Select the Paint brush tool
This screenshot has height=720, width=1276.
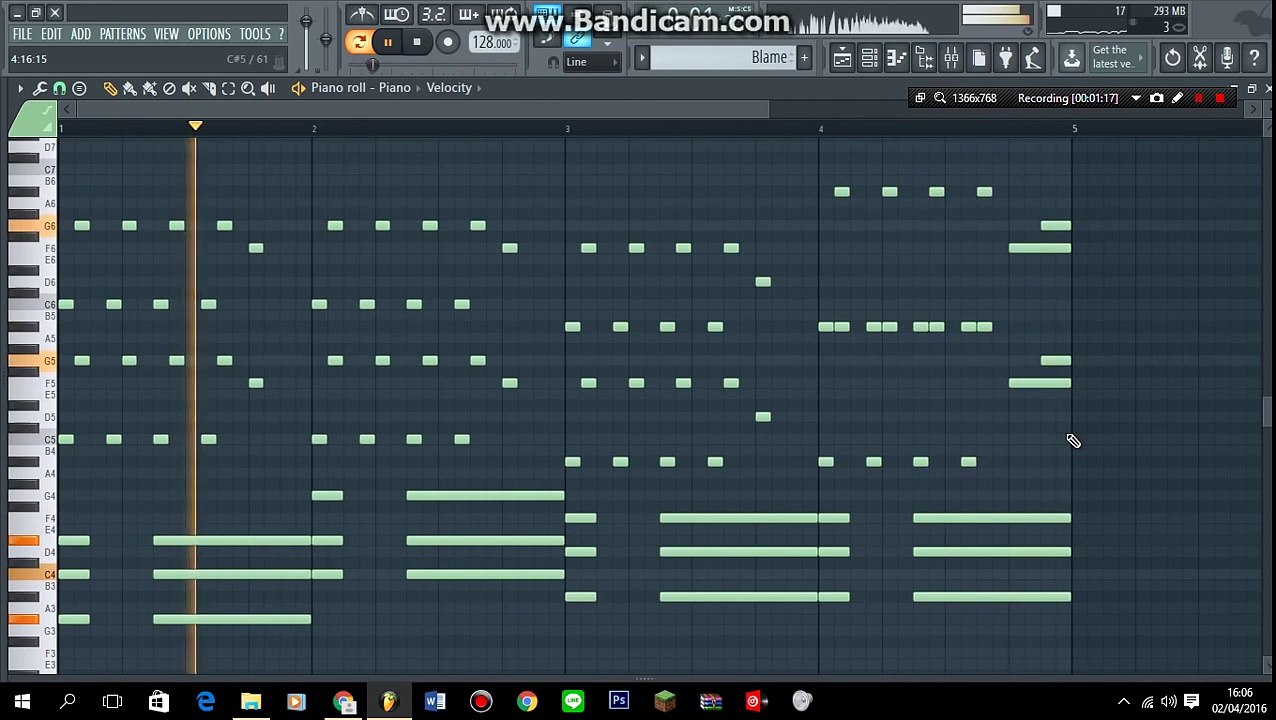(x=130, y=88)
